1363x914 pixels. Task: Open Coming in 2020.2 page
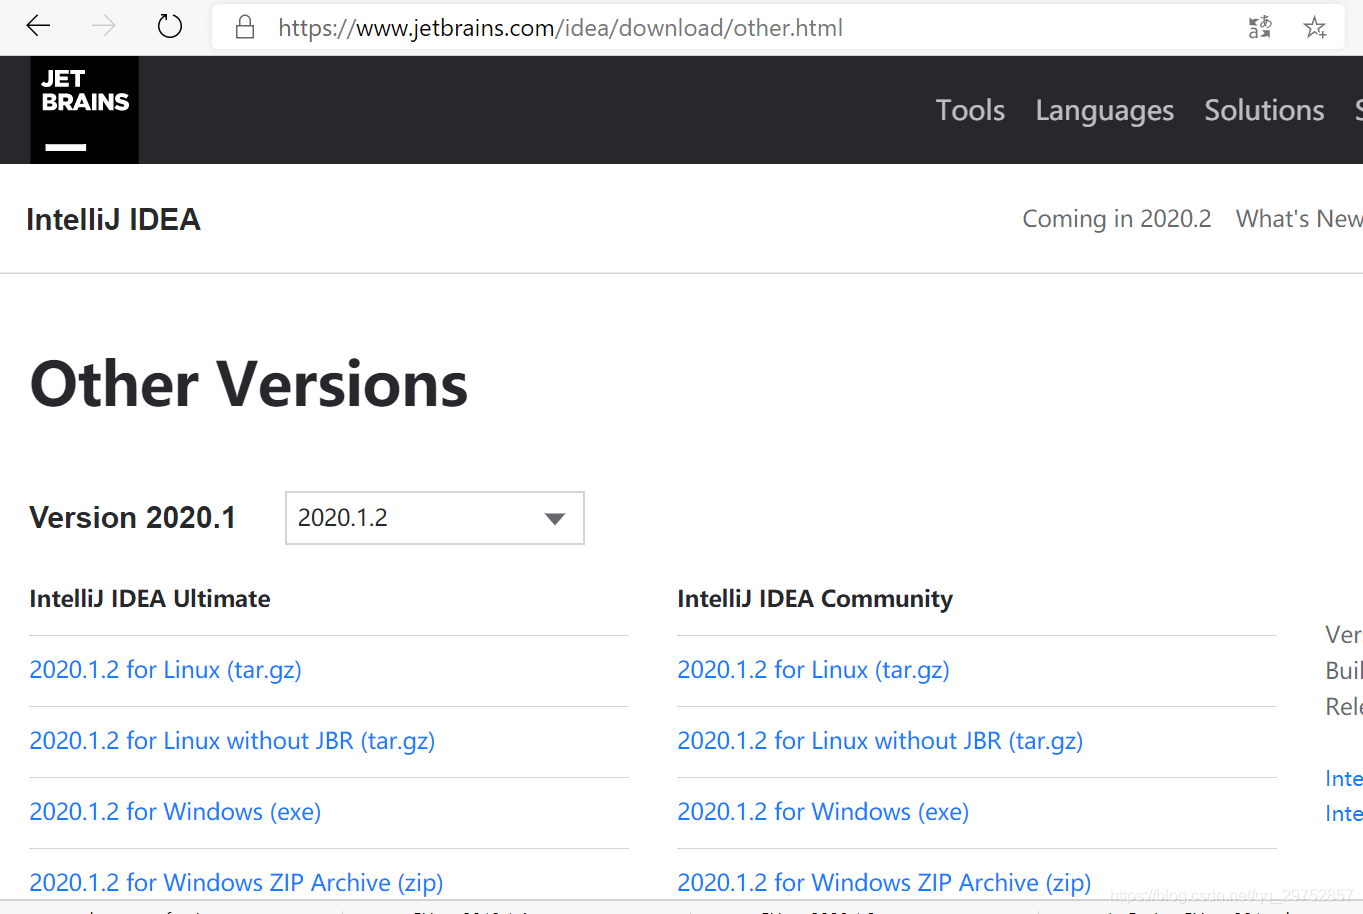(1116, 219)
